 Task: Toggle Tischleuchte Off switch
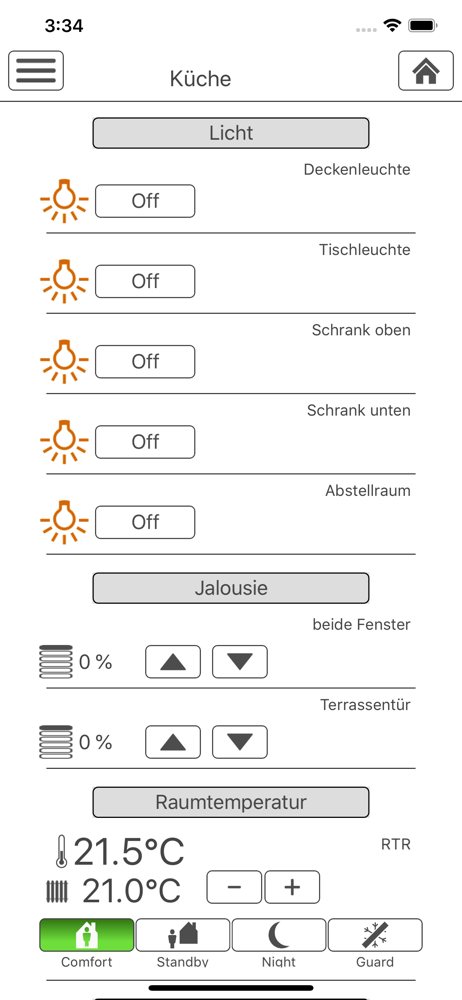(145, 281)
